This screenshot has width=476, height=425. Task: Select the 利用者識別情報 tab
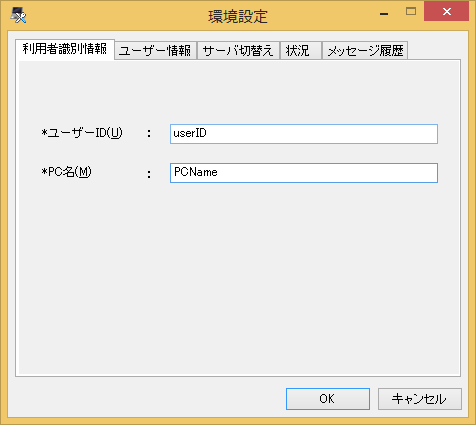(65, 49)
